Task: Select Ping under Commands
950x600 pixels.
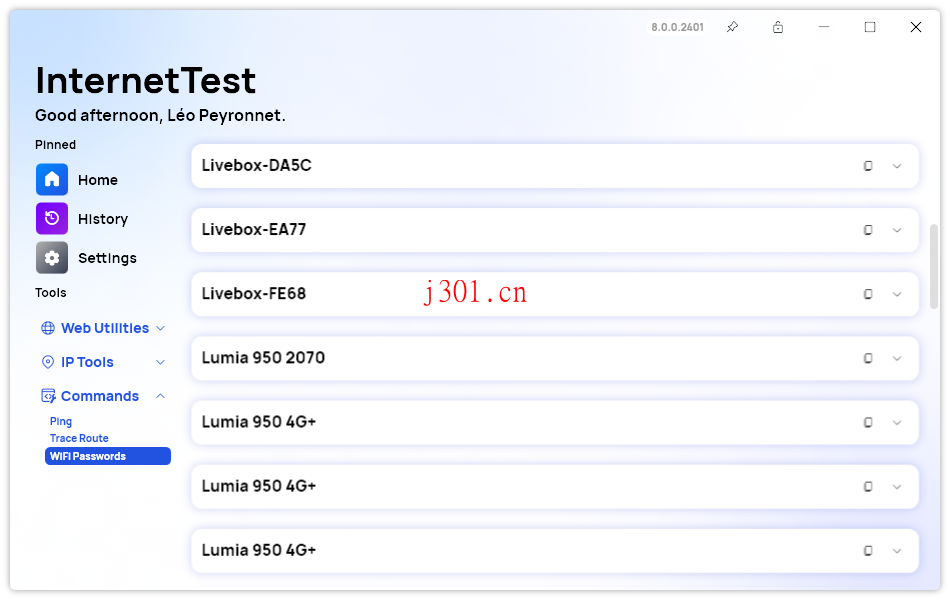Action: click(61, 421)
